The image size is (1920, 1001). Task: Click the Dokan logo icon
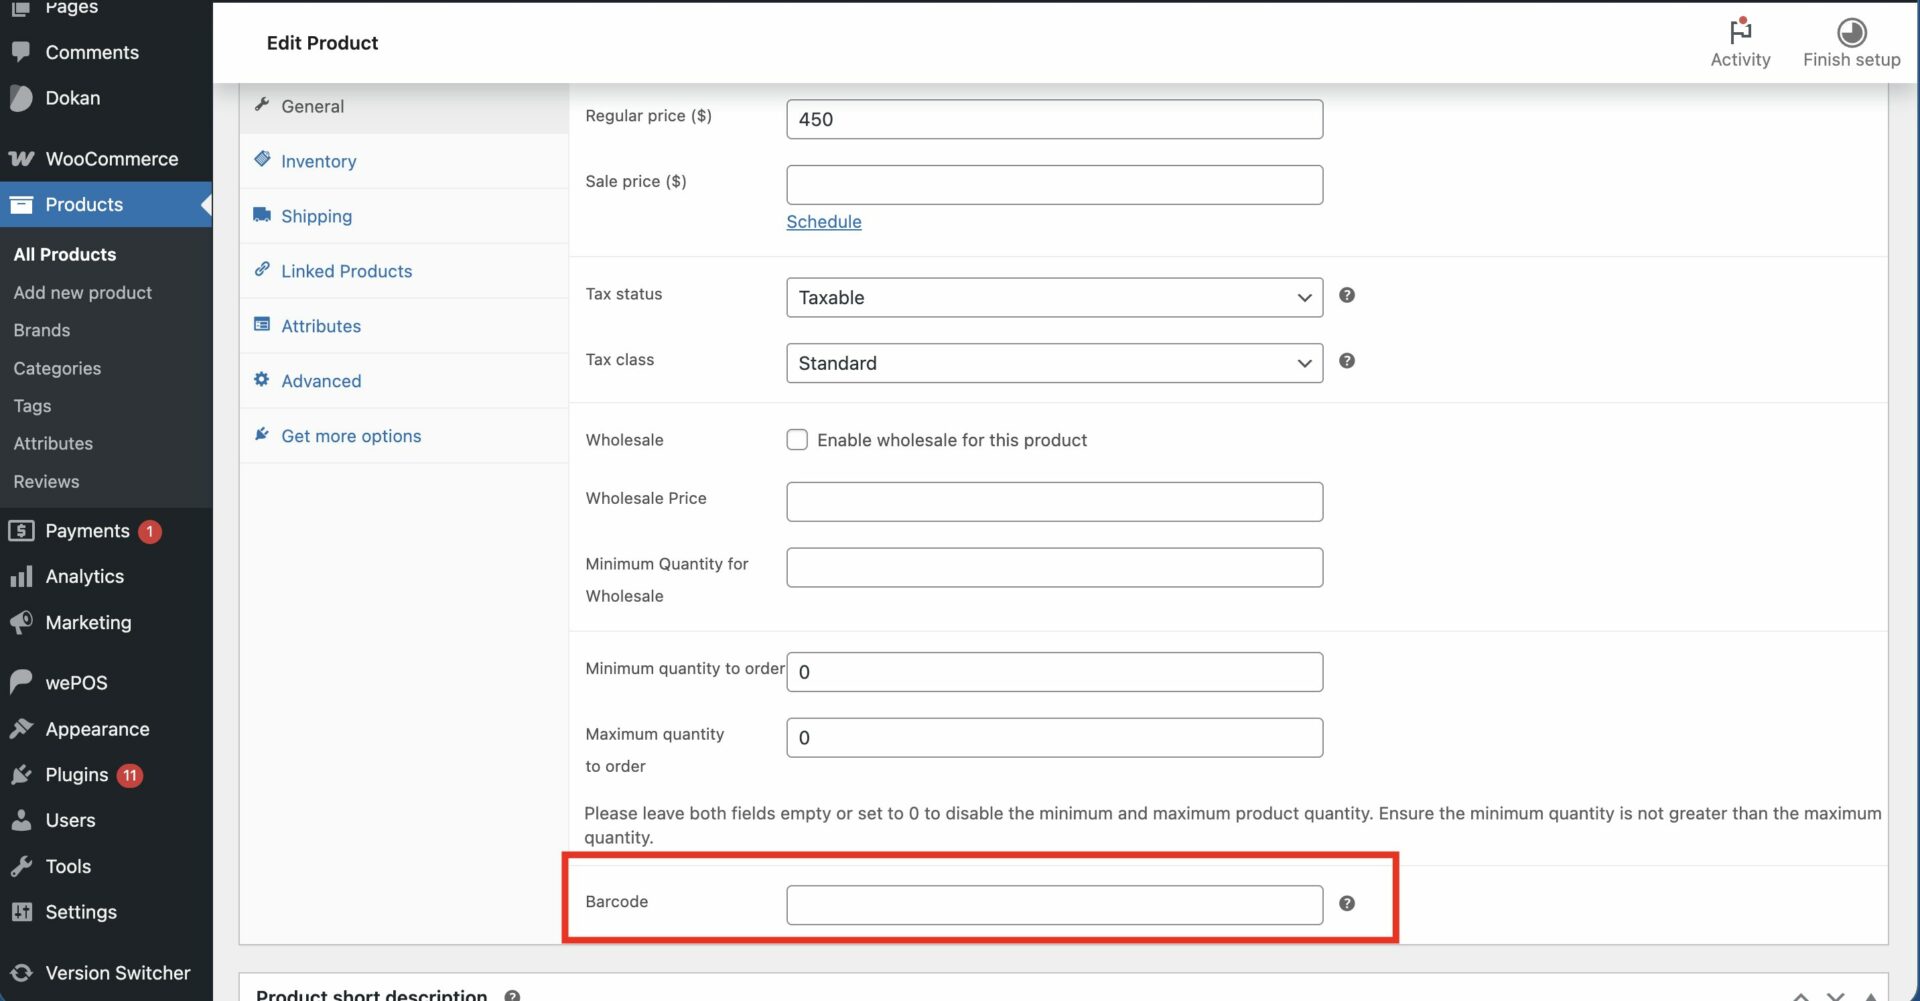coord(21,98)
